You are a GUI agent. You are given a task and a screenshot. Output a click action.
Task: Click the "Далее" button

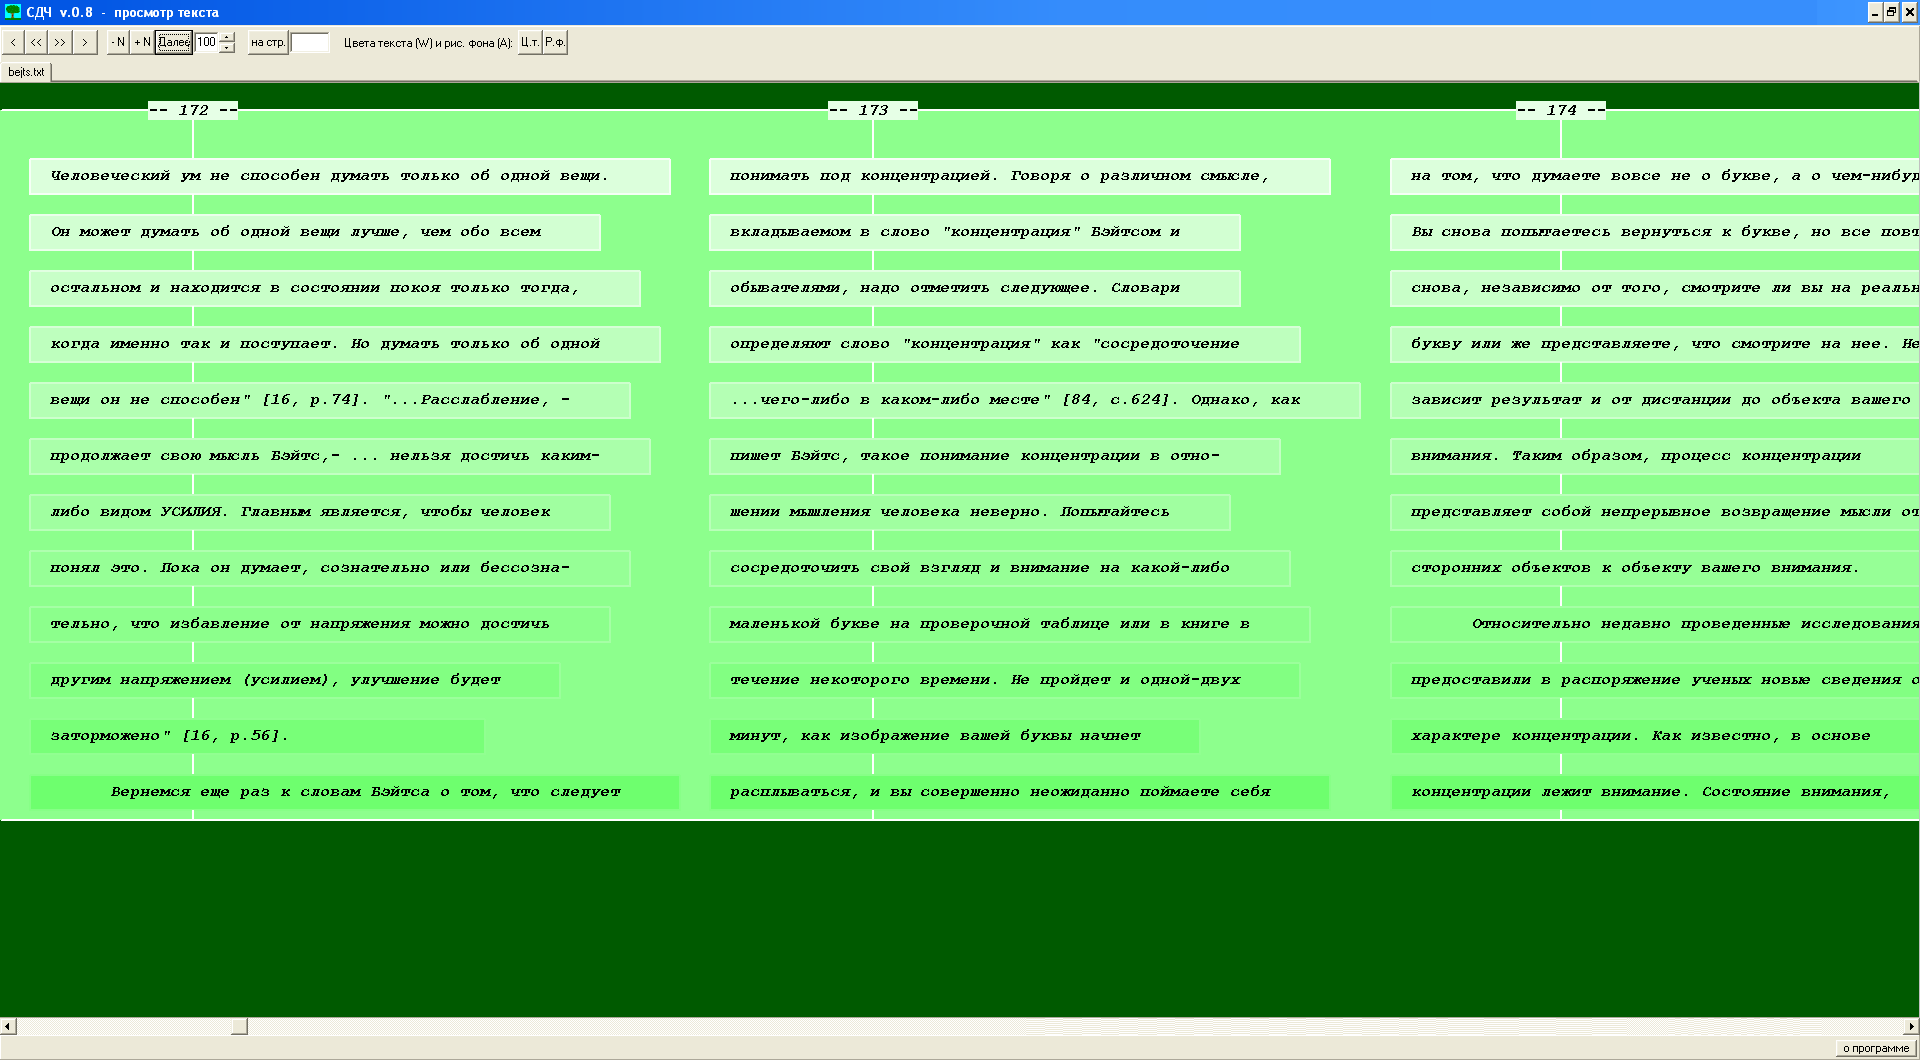pos(174,42)
